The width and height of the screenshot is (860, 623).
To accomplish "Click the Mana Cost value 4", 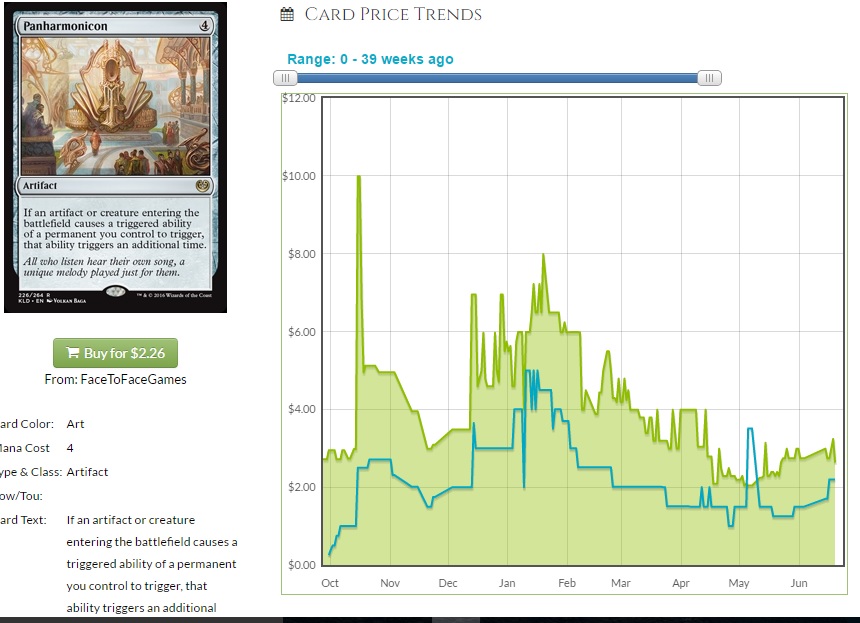I will [x=70, y=448].
